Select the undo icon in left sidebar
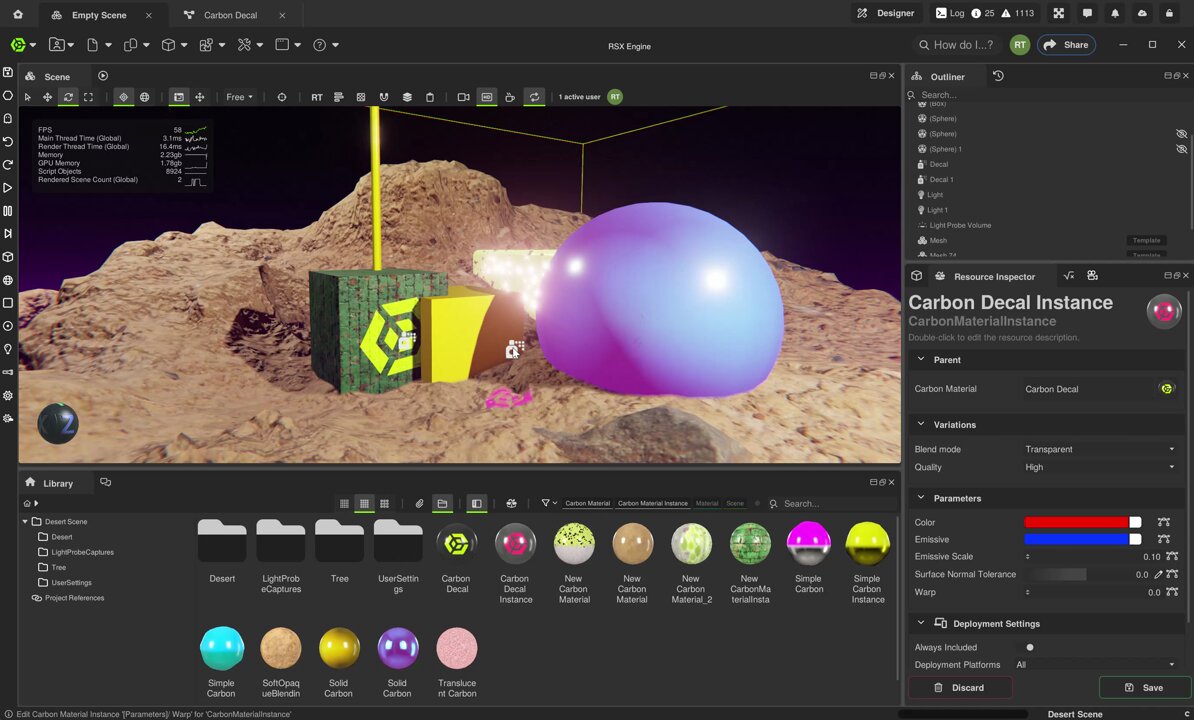 coord(8,142)
